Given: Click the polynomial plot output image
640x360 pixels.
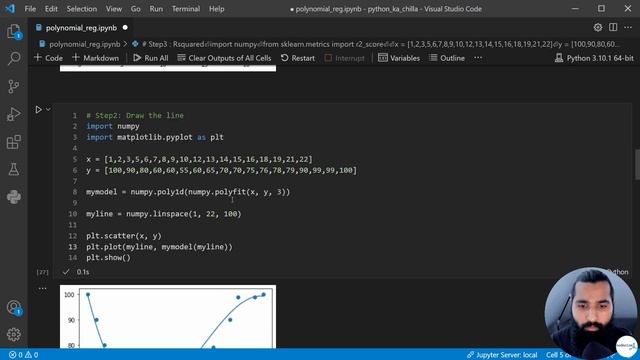Looking at the screenshot, I should [x=168, y=316].
